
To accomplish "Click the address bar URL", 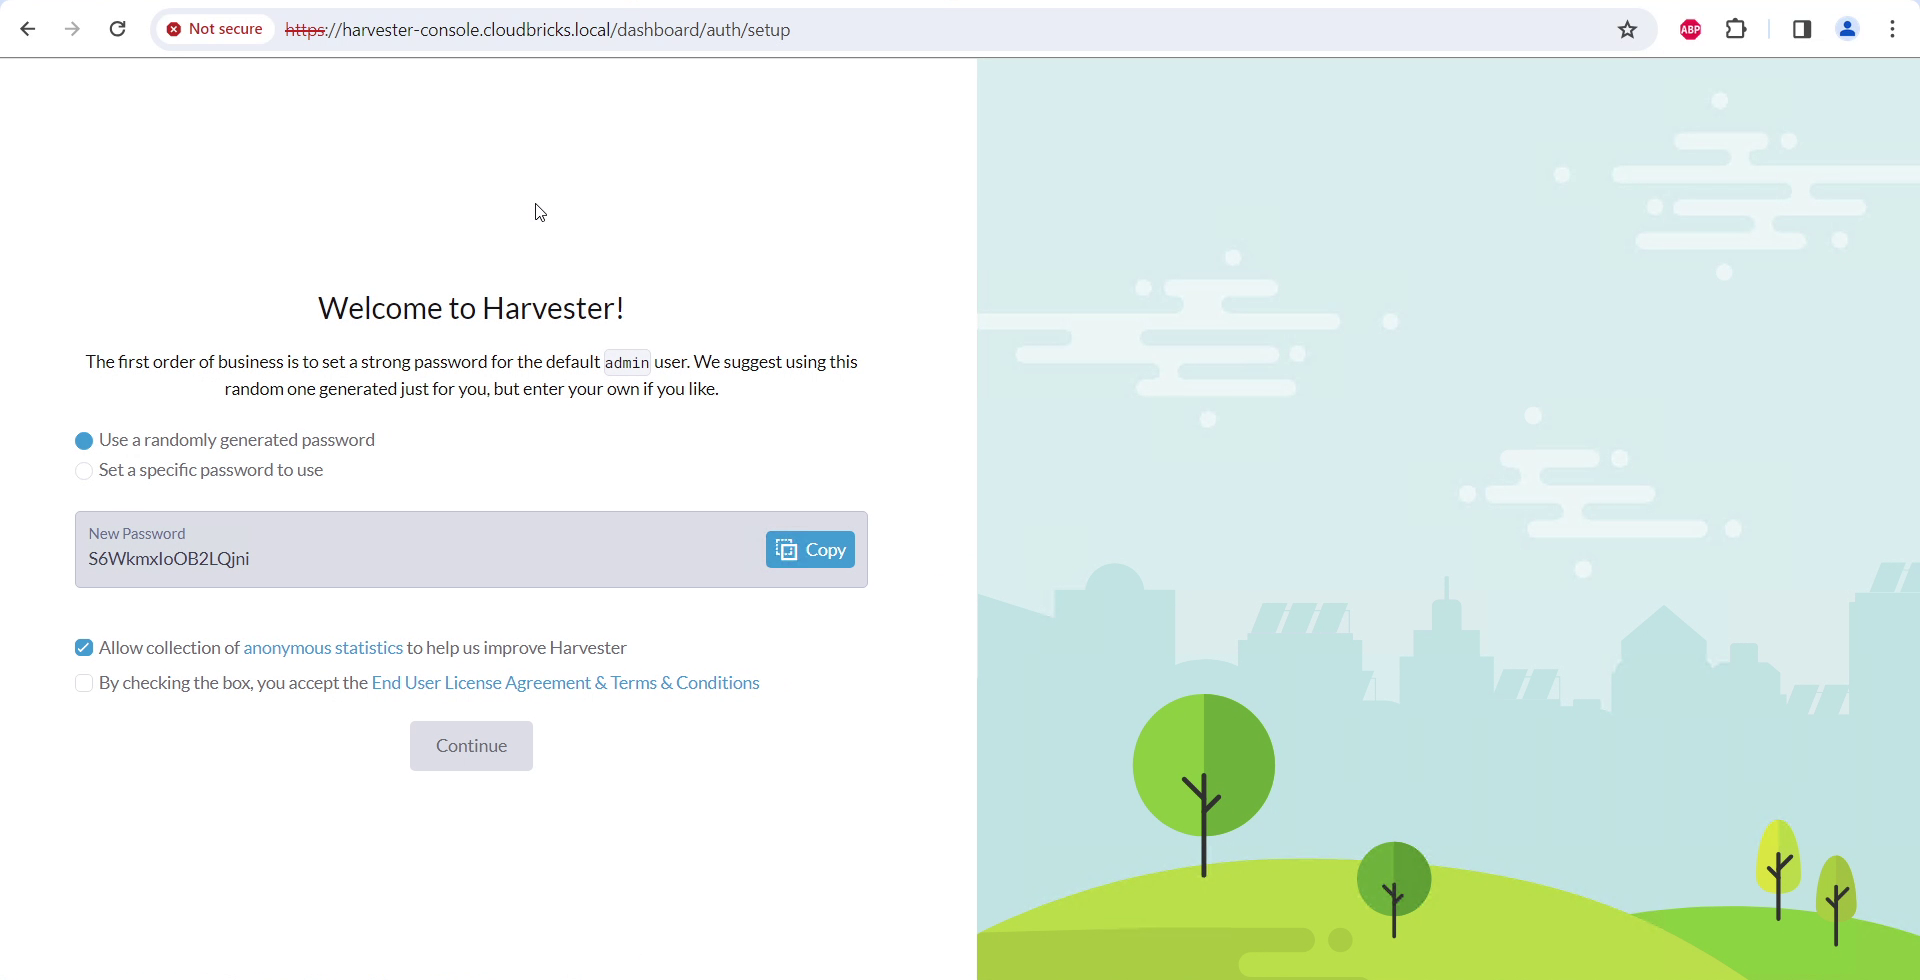I will pos(538,29).
